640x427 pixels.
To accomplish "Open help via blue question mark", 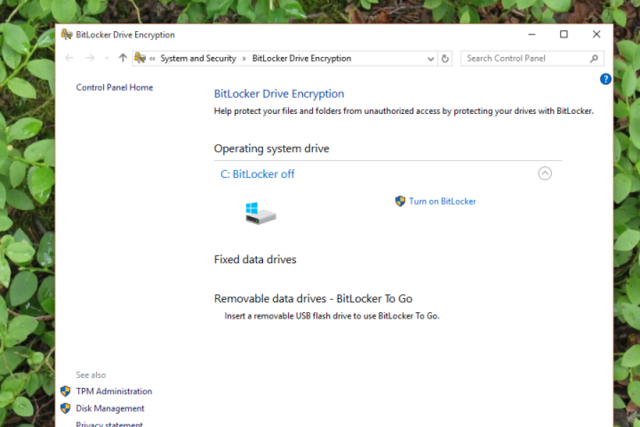I will pos(605,79).
